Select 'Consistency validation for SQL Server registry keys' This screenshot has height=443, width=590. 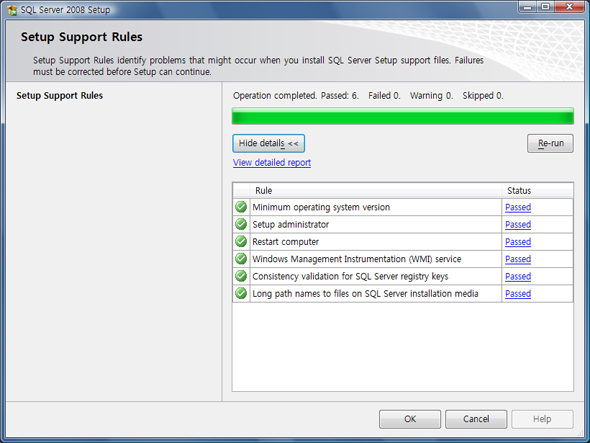click(350, 276)
